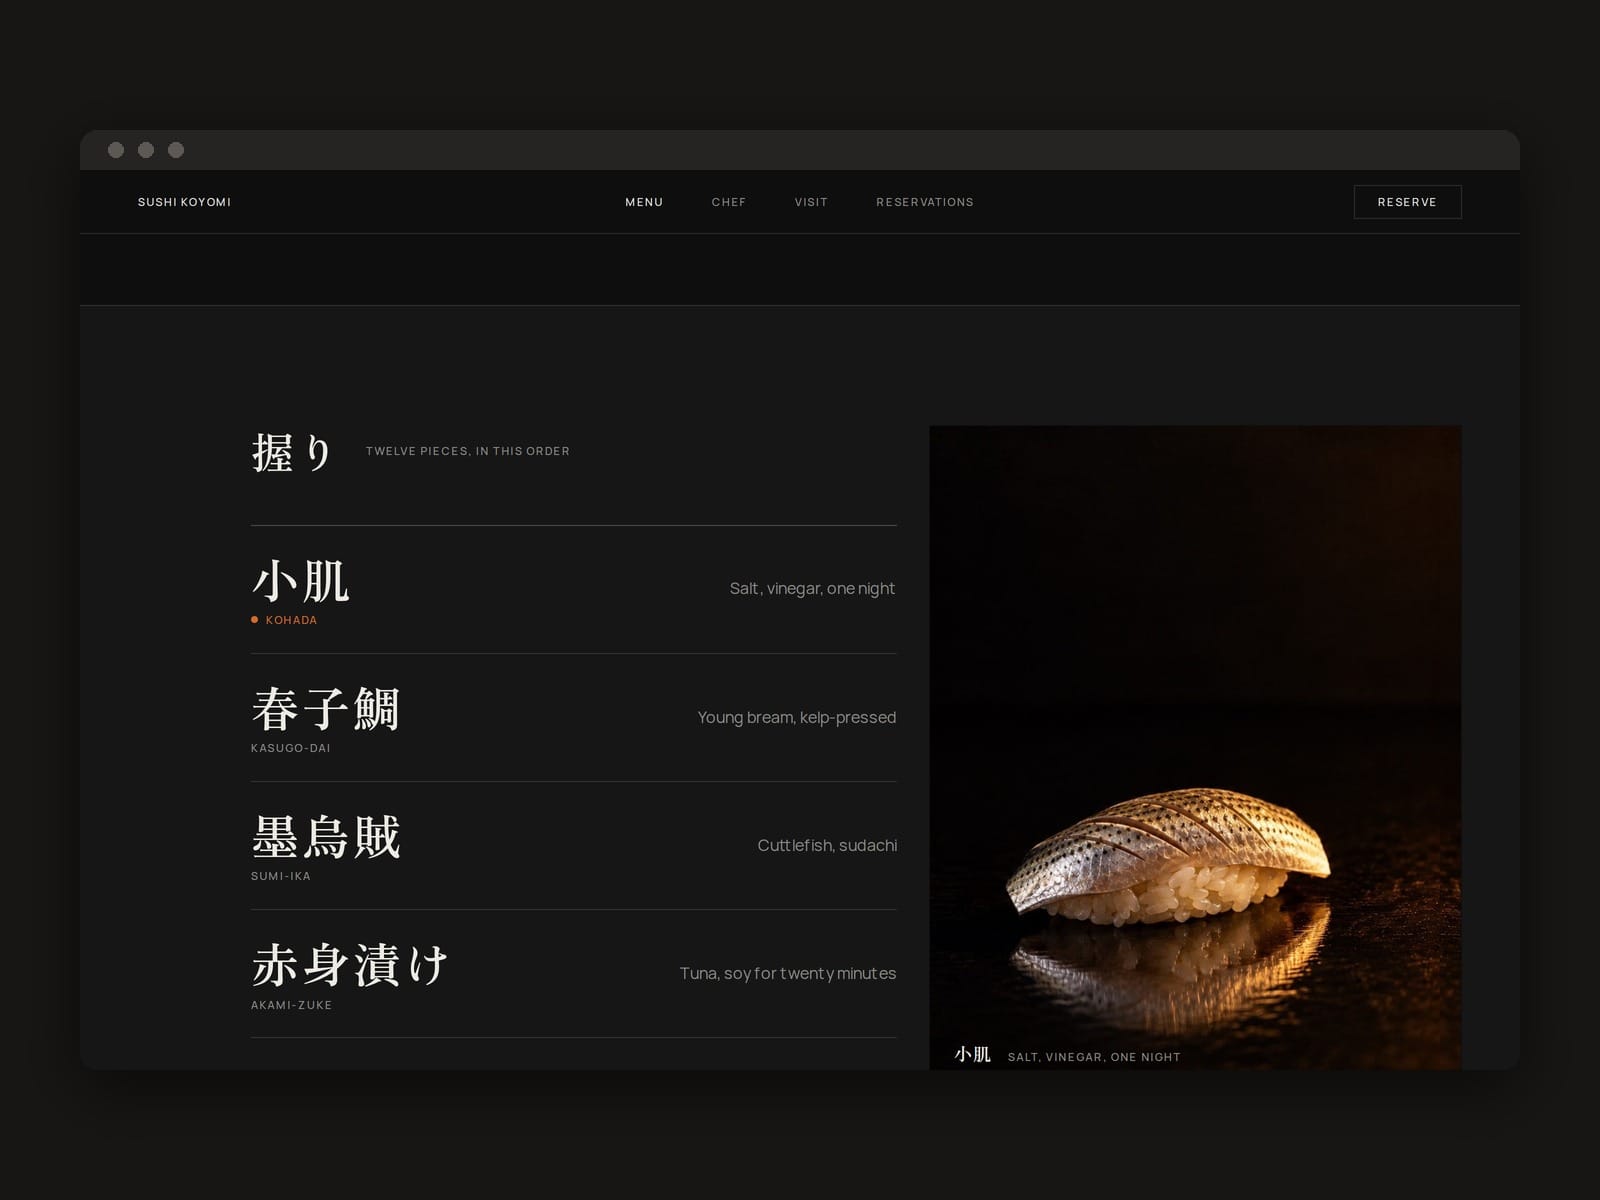This screenshot has height=1200, width=1600.
Task: Click the 握り section heading
Action: coord(291,452)
